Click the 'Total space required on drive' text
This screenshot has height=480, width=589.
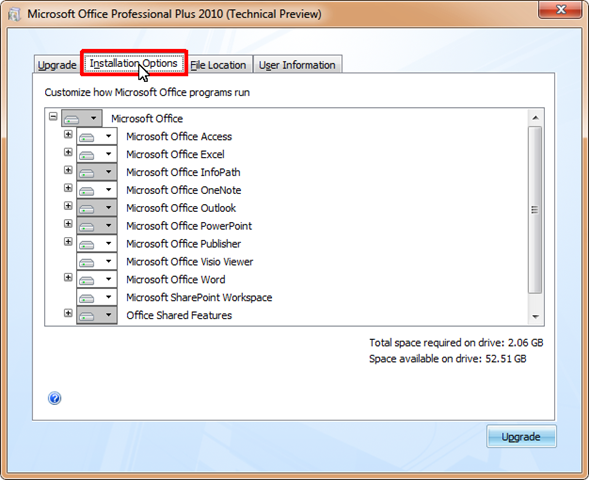(x=456, y=343)
